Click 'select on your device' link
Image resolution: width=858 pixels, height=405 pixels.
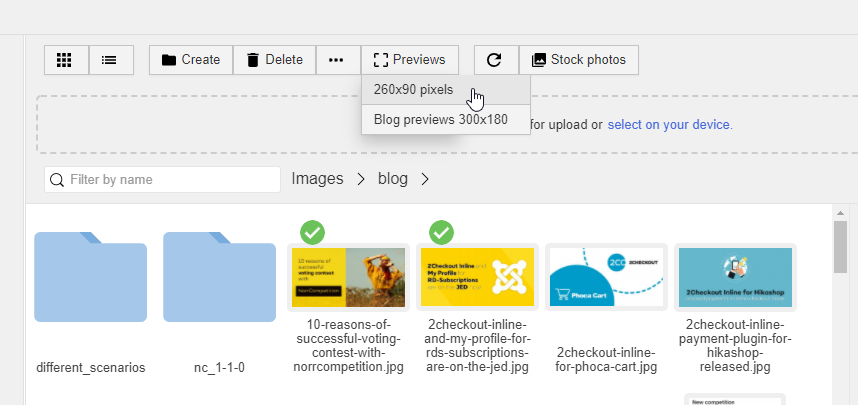pyautogui.click(x=669, y=125)
